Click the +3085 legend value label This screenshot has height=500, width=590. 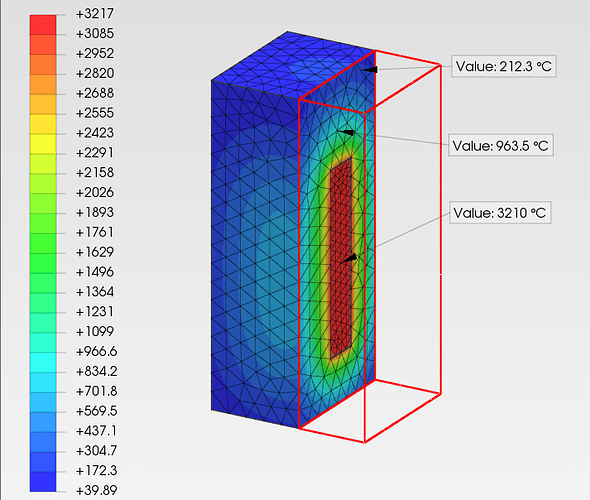95,33
